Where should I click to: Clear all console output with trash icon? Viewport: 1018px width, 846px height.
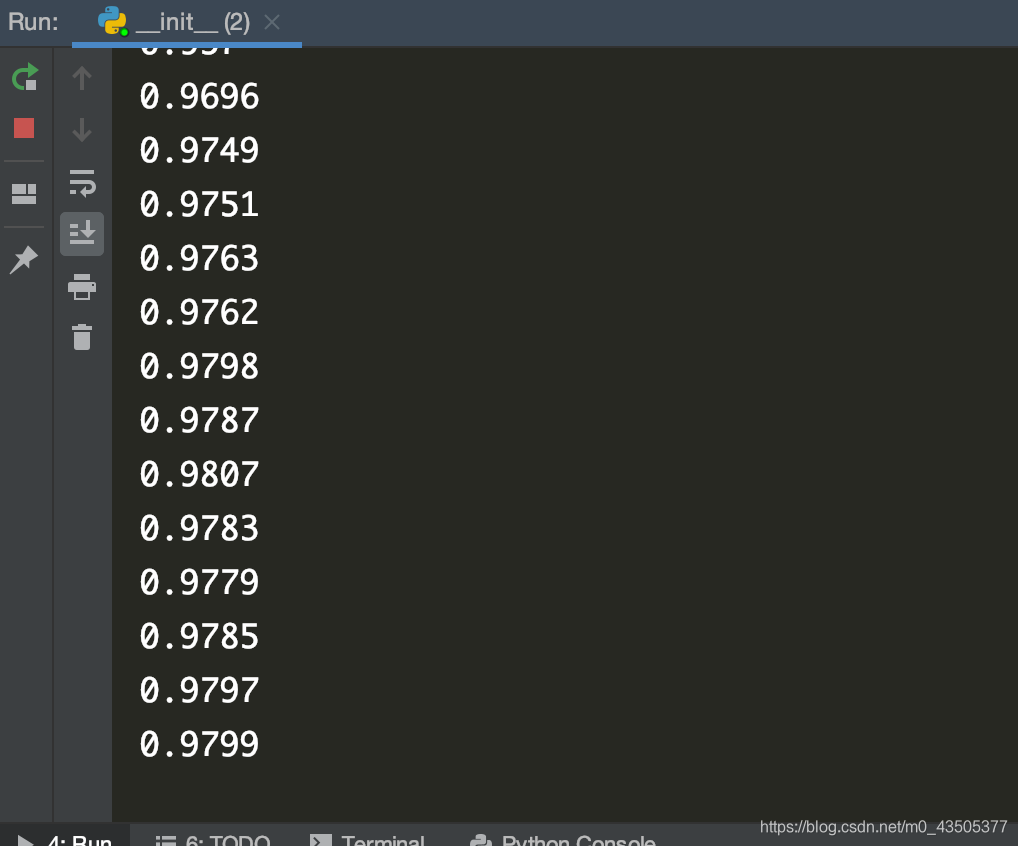pos(82,337)
